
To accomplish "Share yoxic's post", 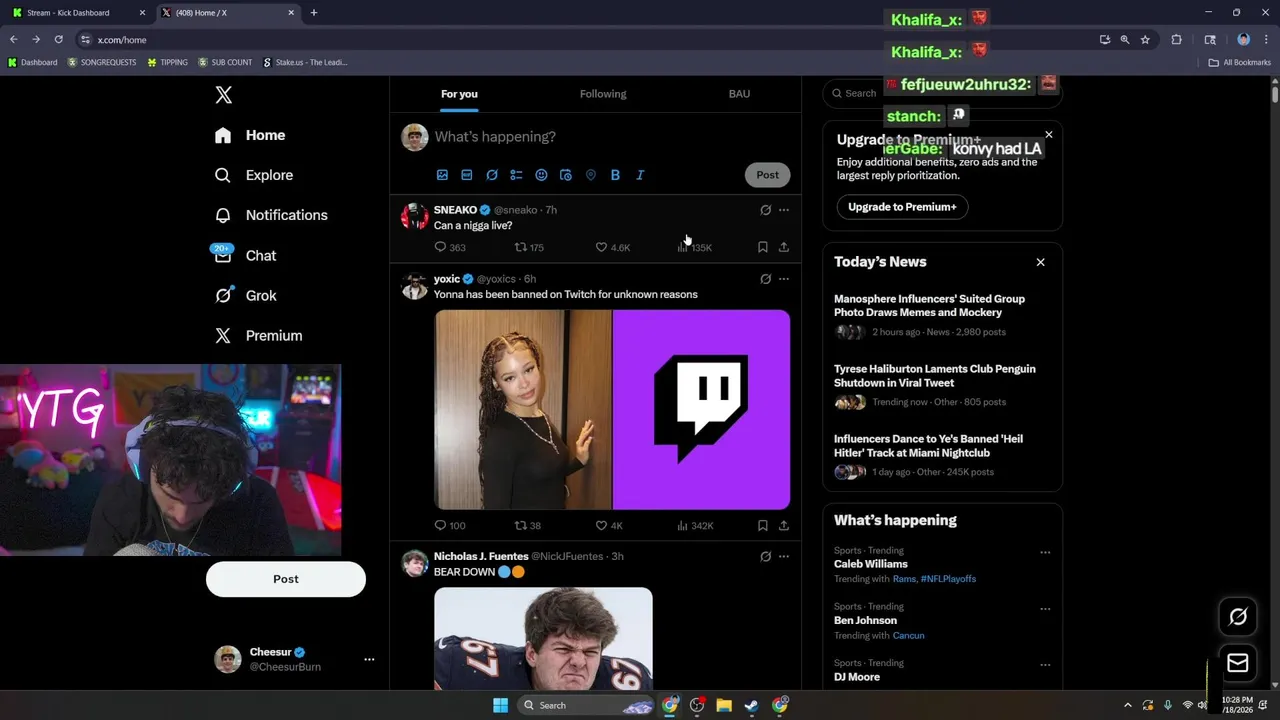I will pyautogui.click(x=784, y=525).
